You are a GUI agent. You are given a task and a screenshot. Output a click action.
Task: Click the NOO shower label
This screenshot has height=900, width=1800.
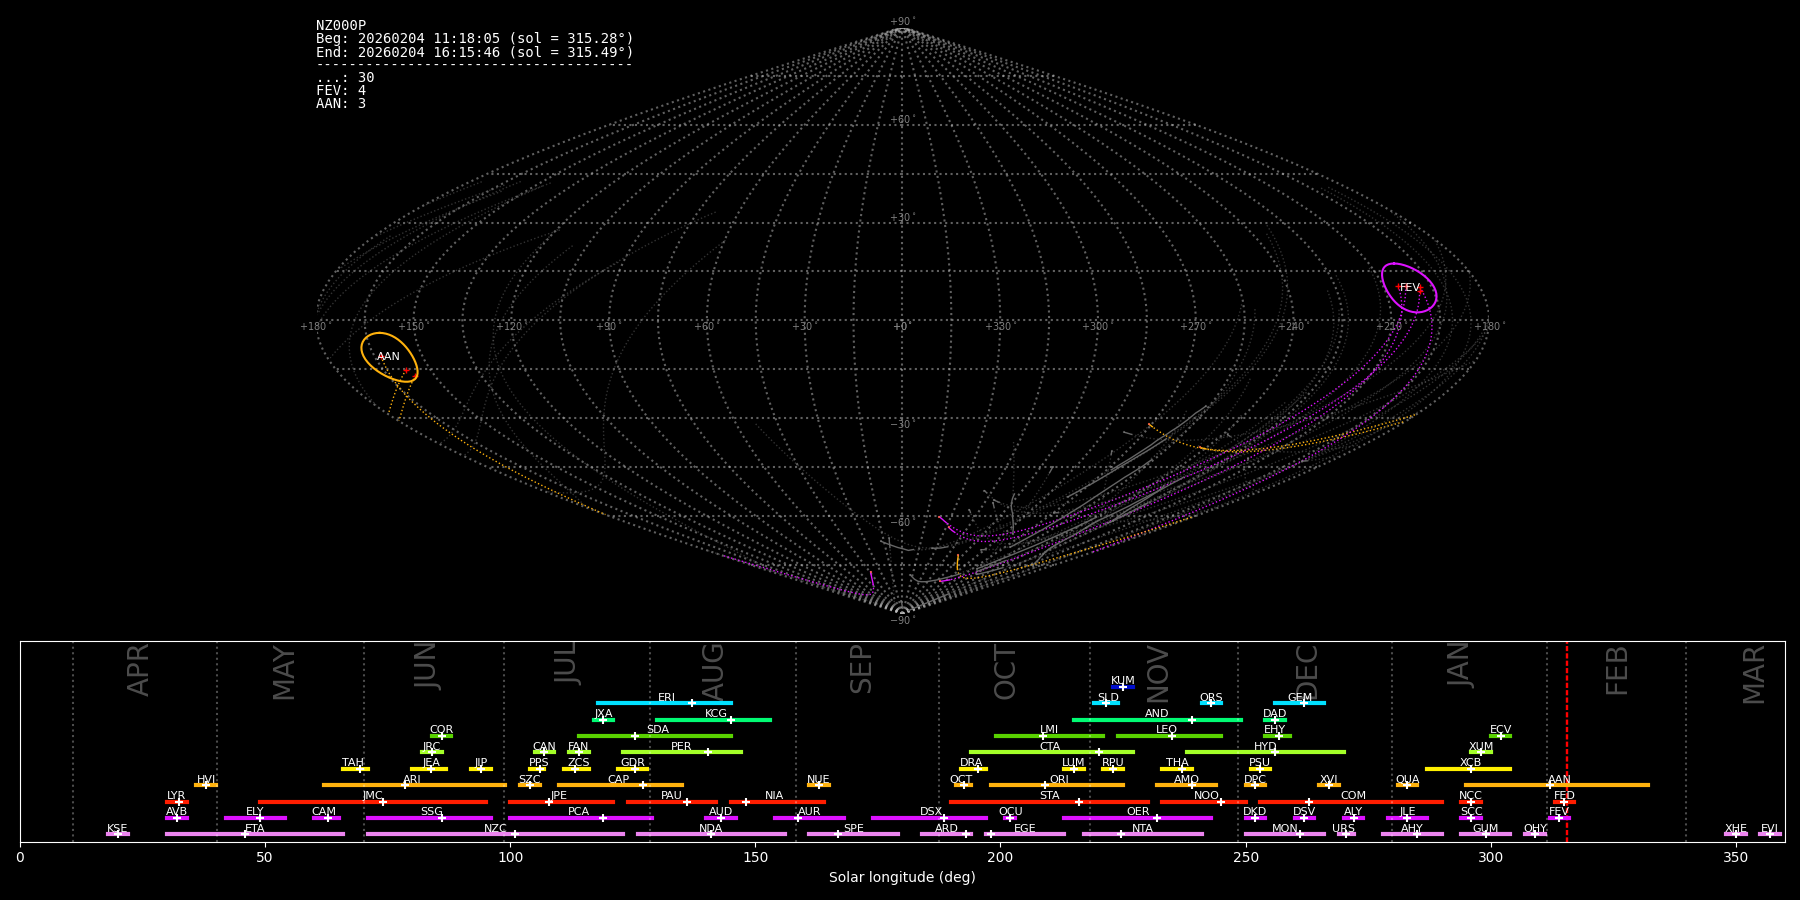pos(1206,796)
